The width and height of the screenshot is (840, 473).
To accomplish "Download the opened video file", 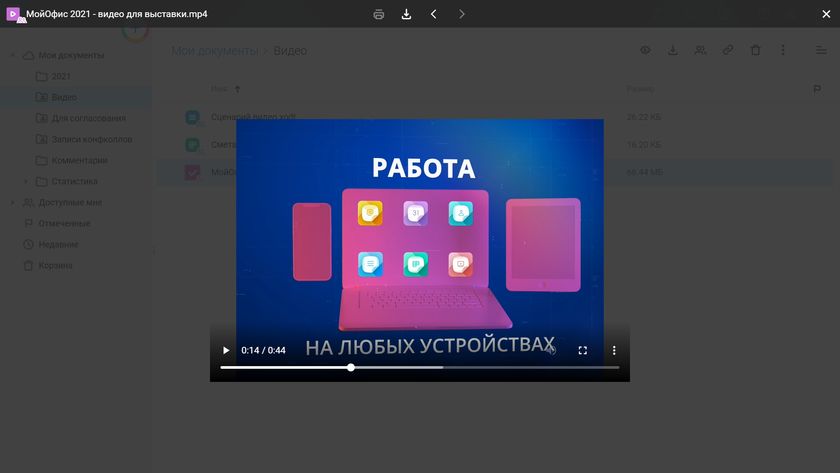I will point(406,14).
